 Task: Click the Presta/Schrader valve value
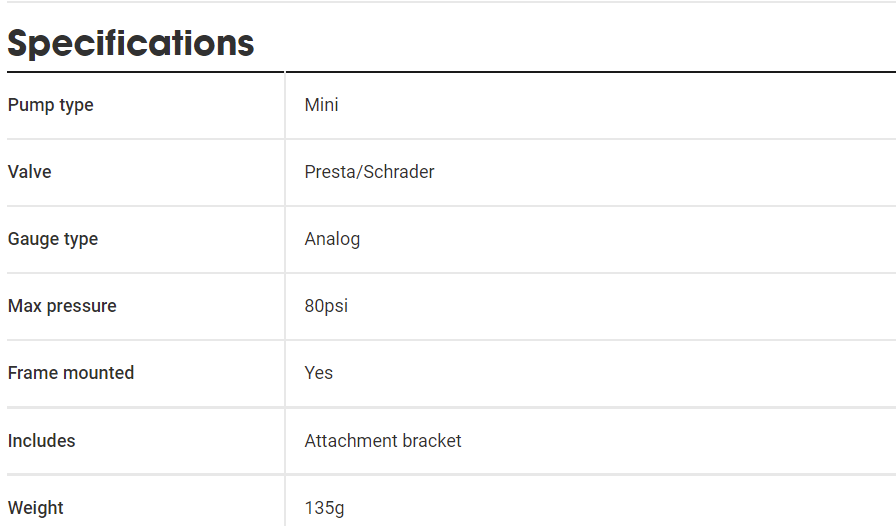pos(369,172)
